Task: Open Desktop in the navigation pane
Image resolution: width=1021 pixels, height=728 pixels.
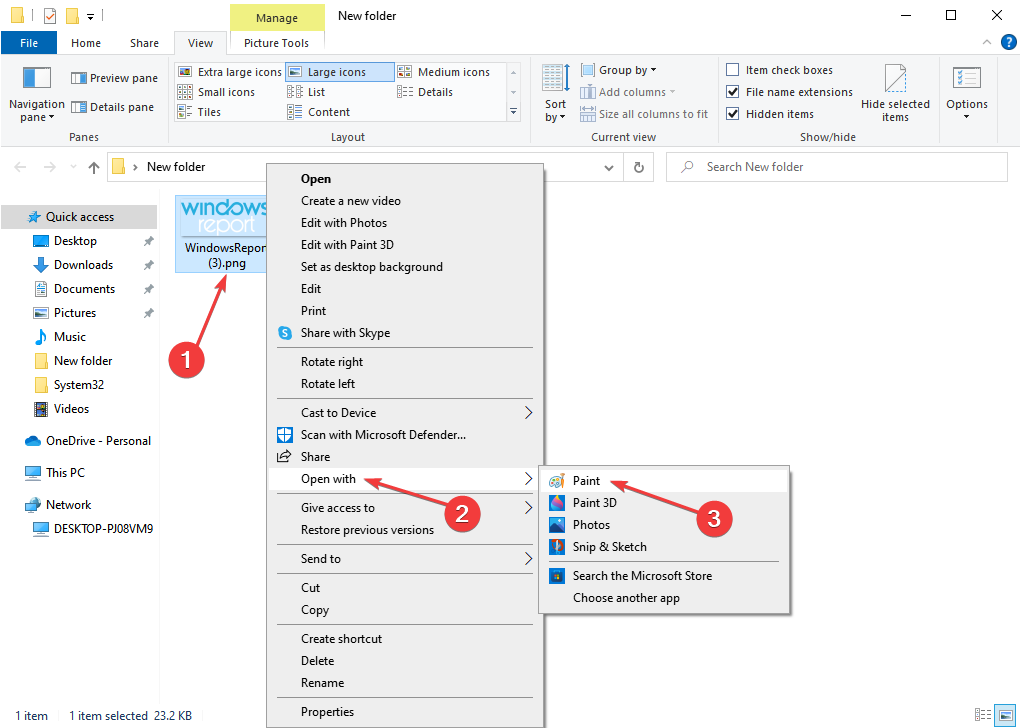Action: (75, 241)
